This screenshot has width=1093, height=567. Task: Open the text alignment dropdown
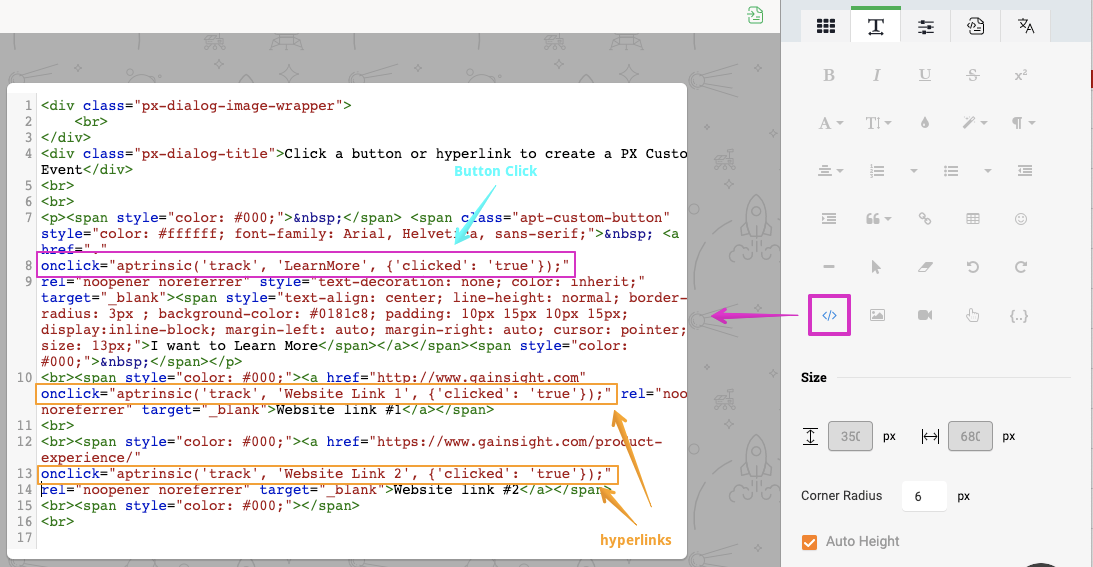click(830, 171)
